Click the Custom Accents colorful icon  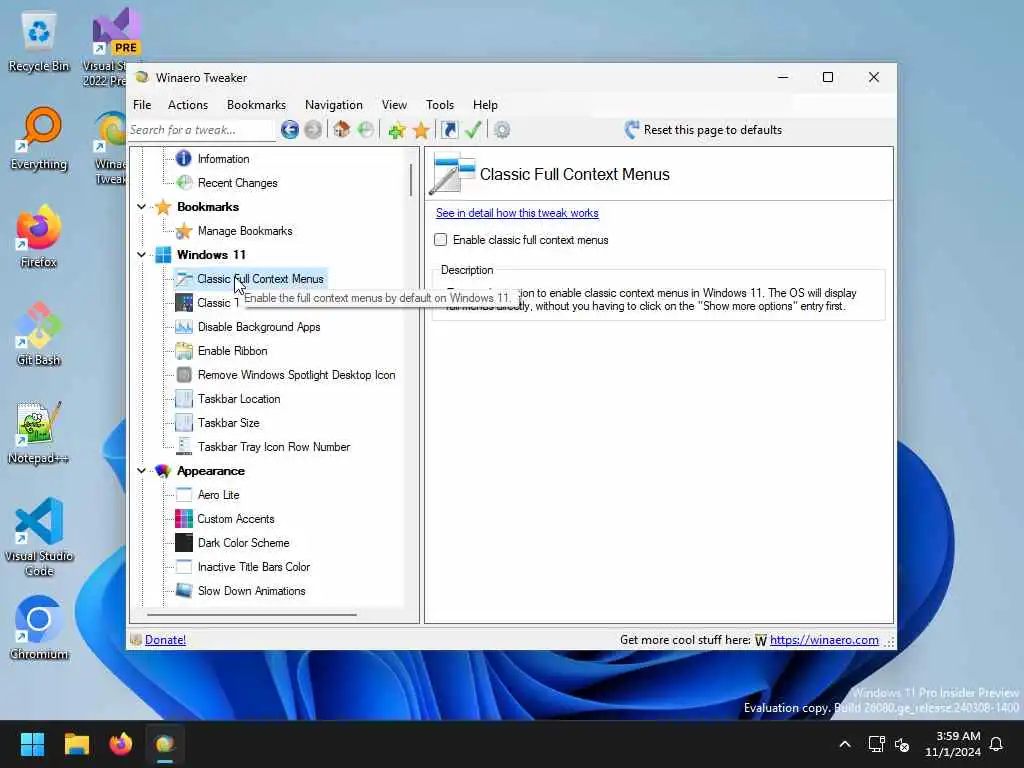(x=184, y=519)
